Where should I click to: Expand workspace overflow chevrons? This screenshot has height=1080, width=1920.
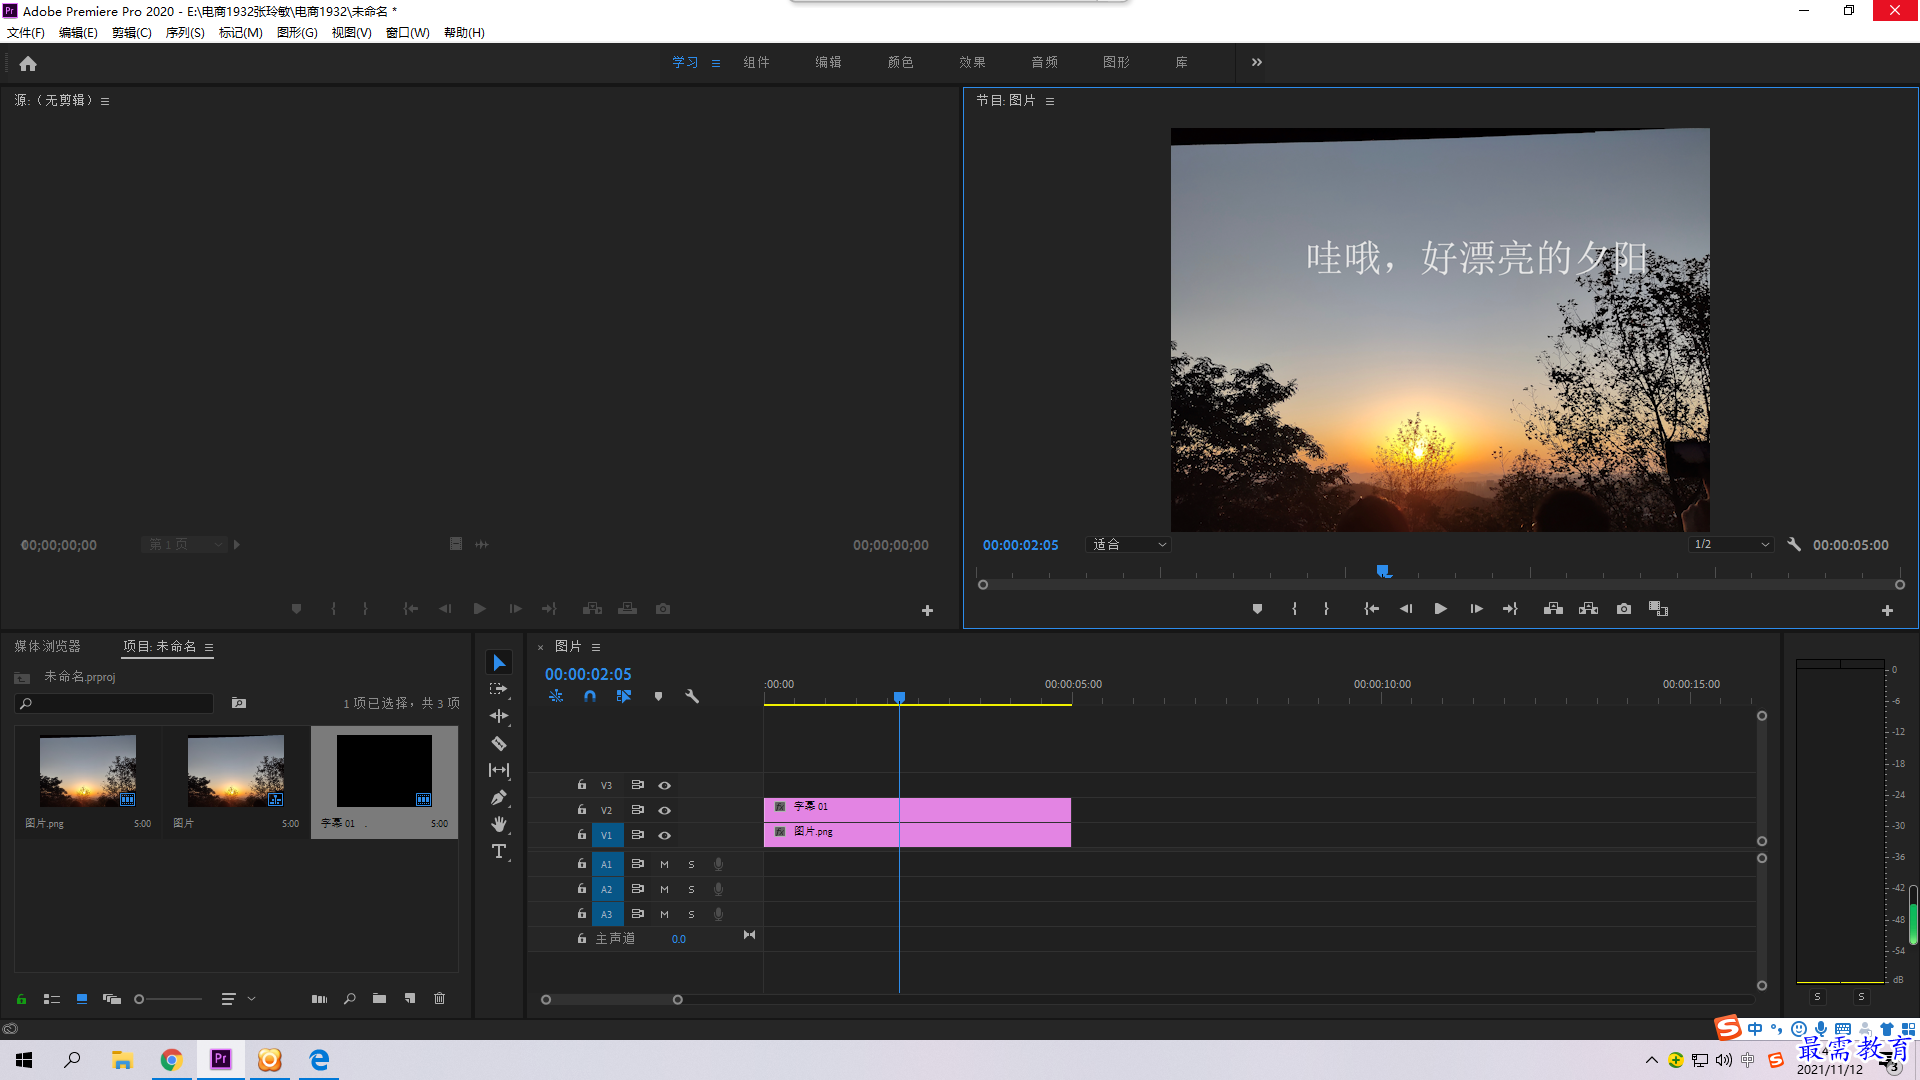pos(1257,62)
